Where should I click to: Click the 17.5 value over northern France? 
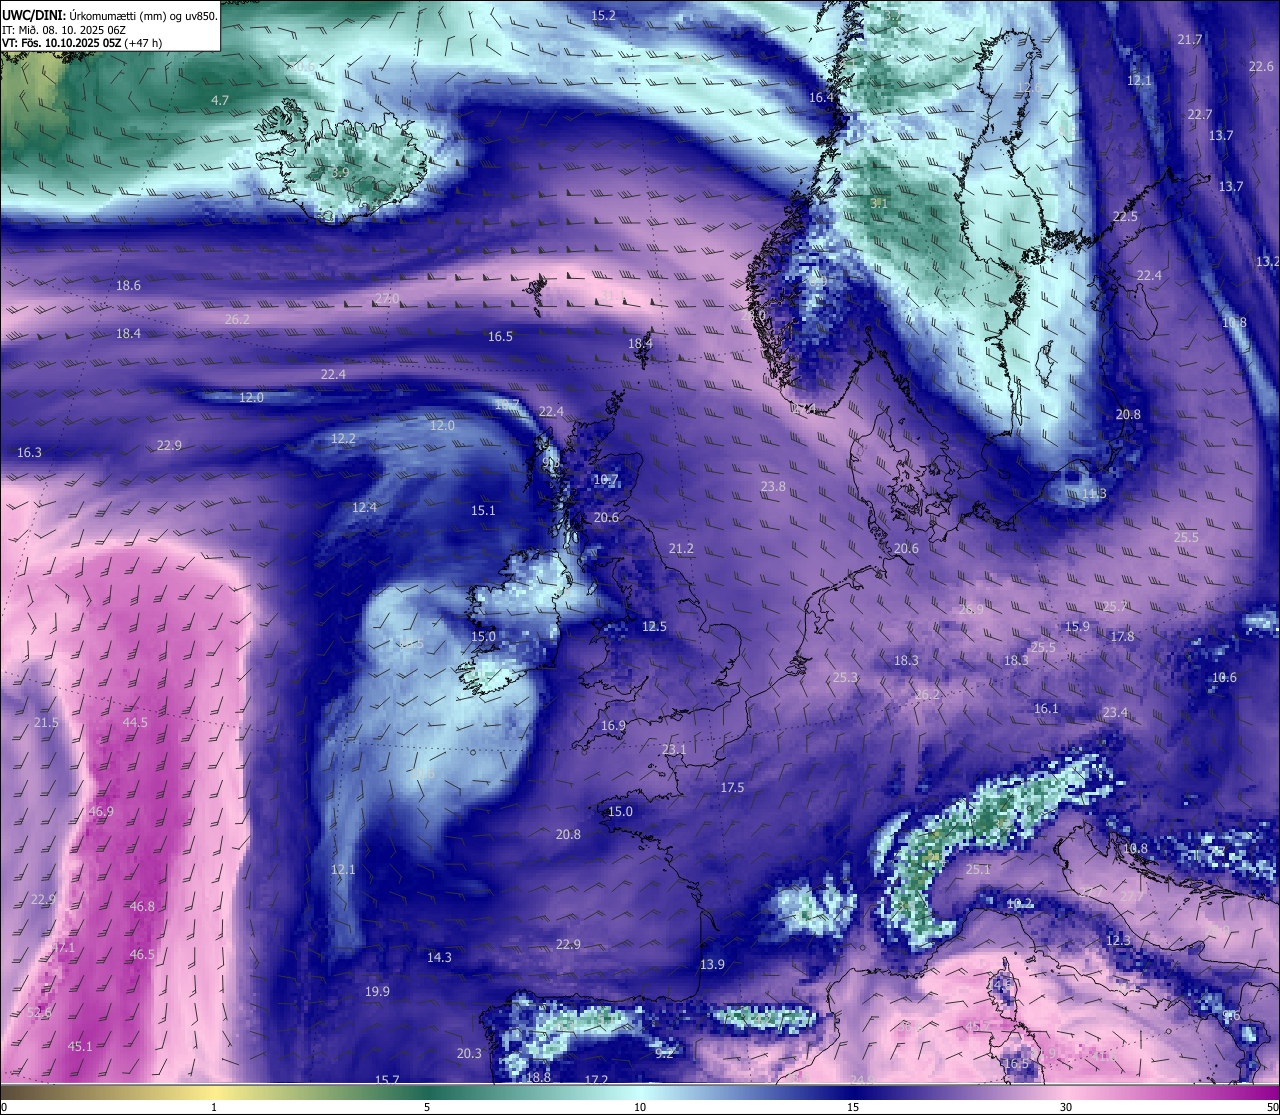coord(732,787)
